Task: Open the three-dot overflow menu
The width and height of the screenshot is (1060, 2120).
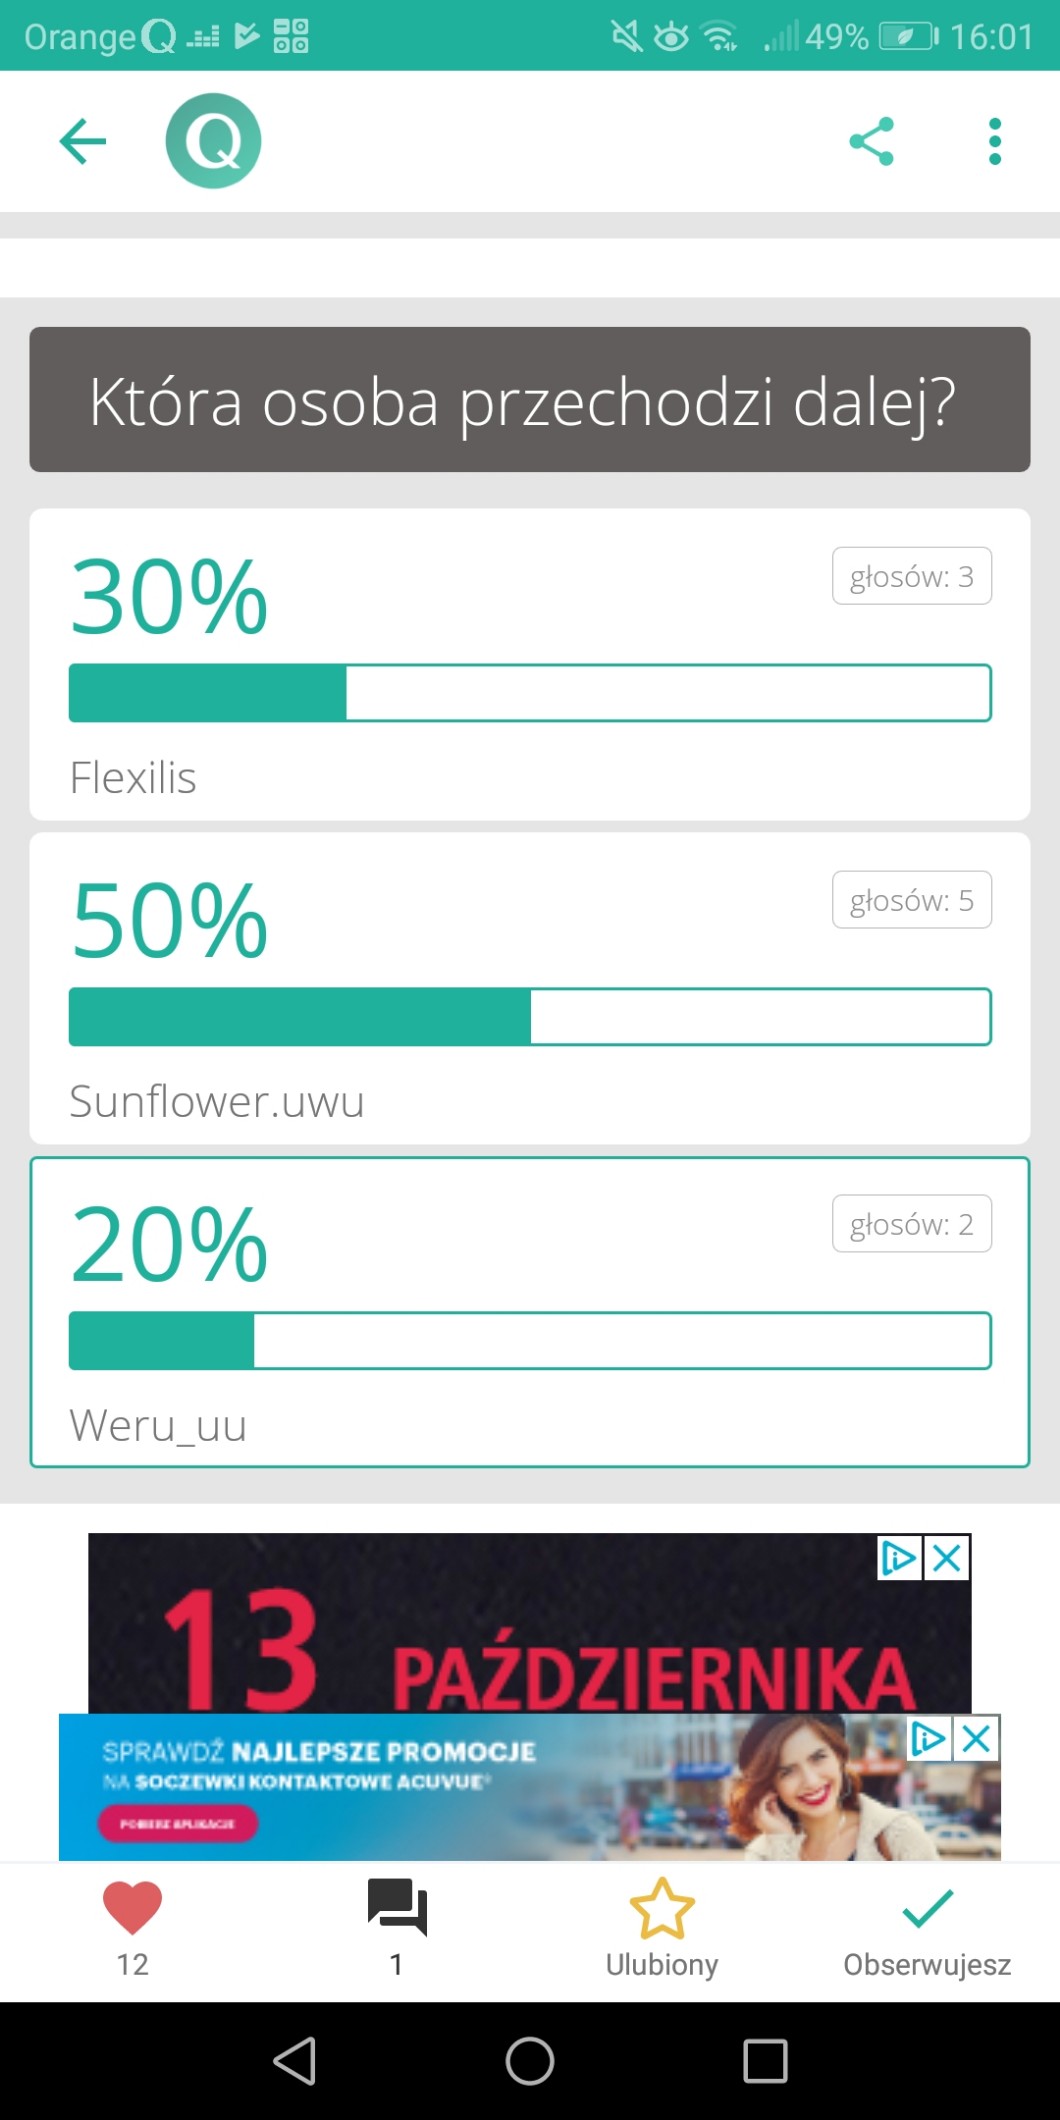Action: 994,141
